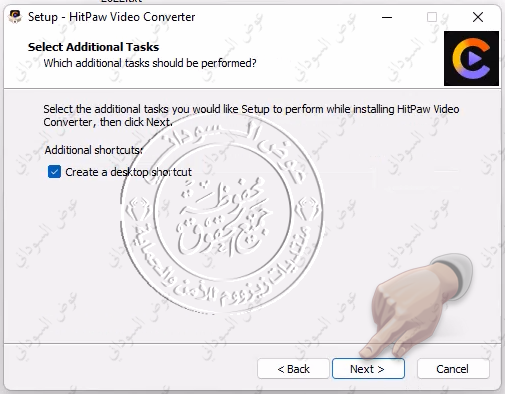Cancel the HitPaw installation
Screen dimensions: 505x394
click(x=453, y=369)
